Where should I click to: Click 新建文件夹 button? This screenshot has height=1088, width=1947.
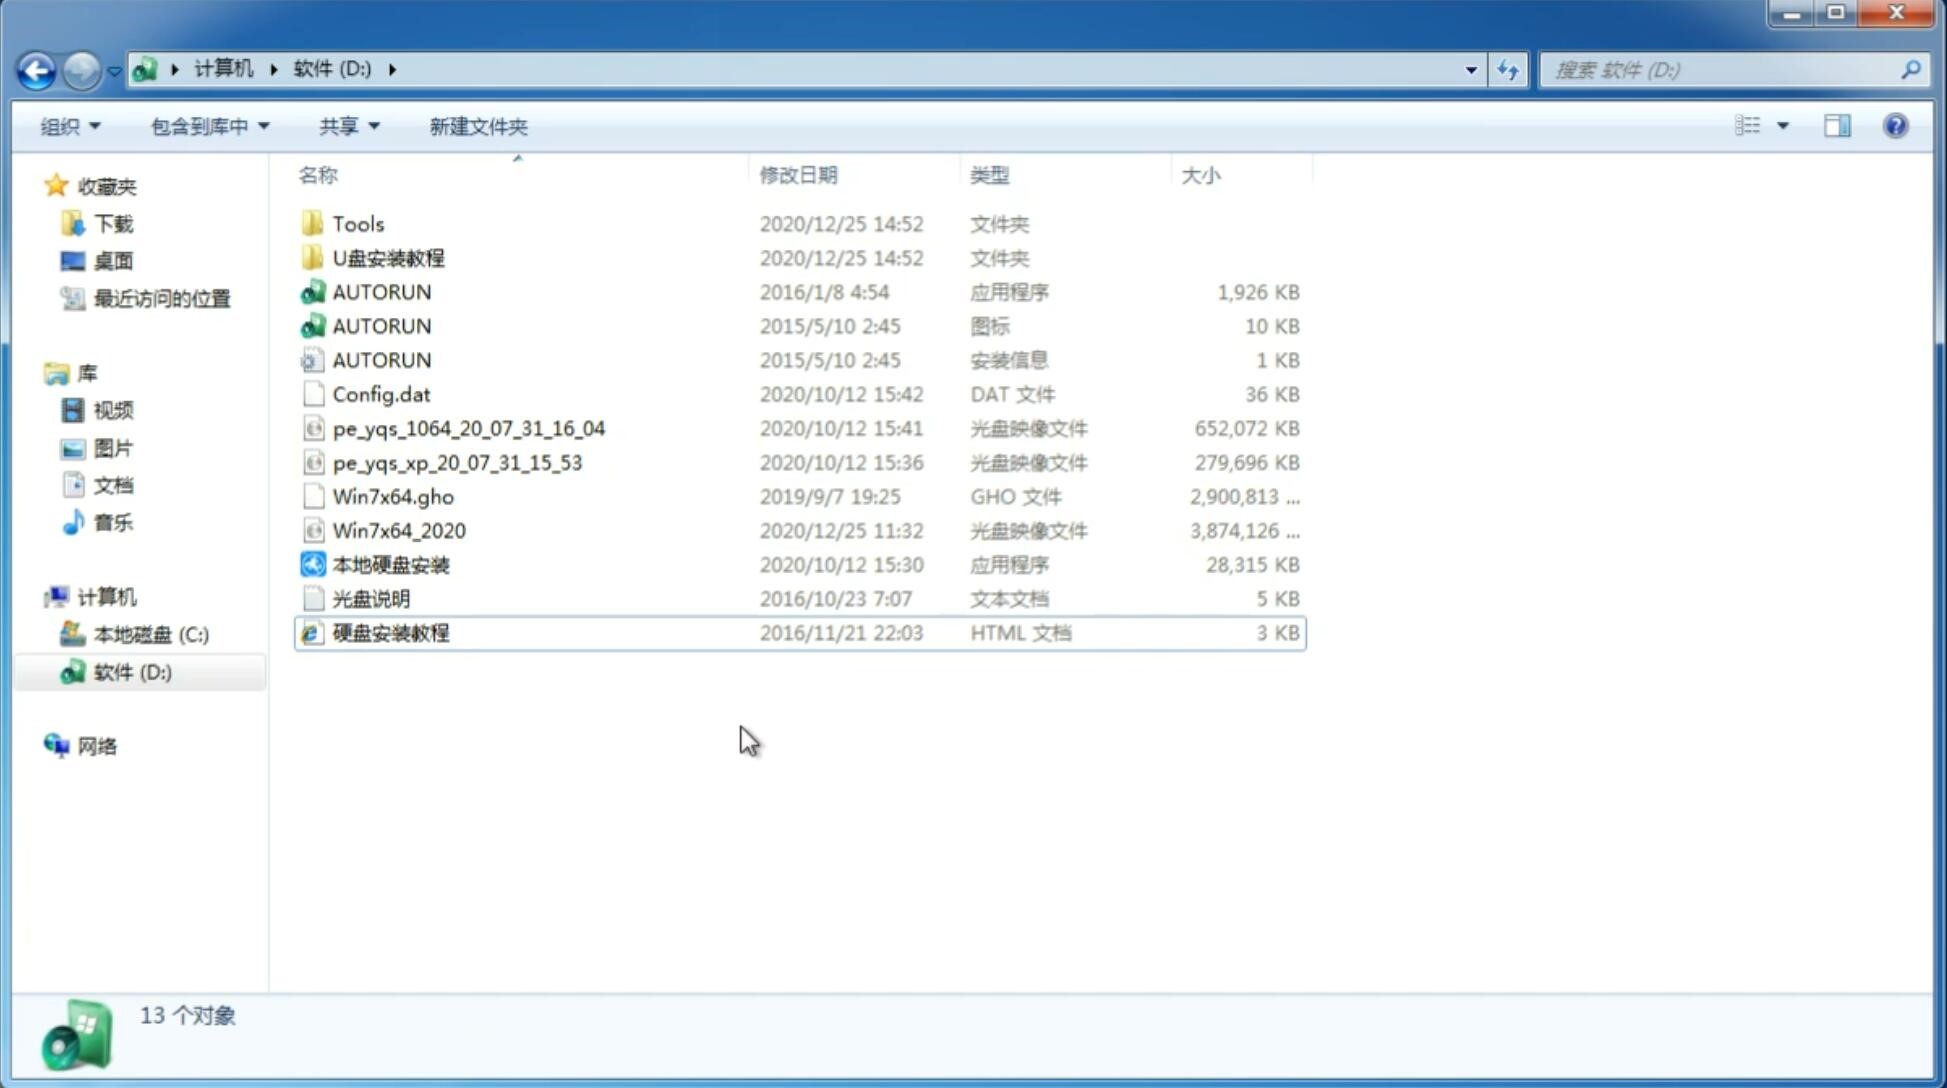tap(477, 126)
